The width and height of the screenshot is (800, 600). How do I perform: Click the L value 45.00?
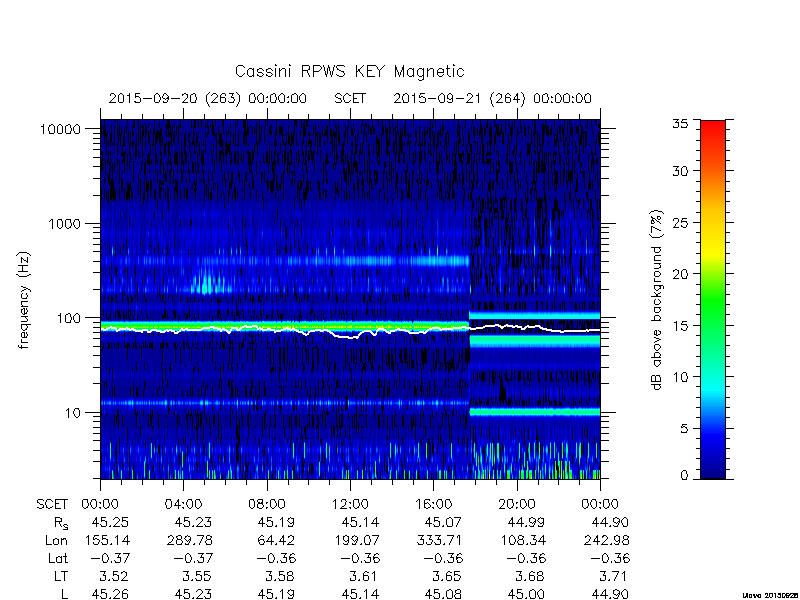point(526,594)
